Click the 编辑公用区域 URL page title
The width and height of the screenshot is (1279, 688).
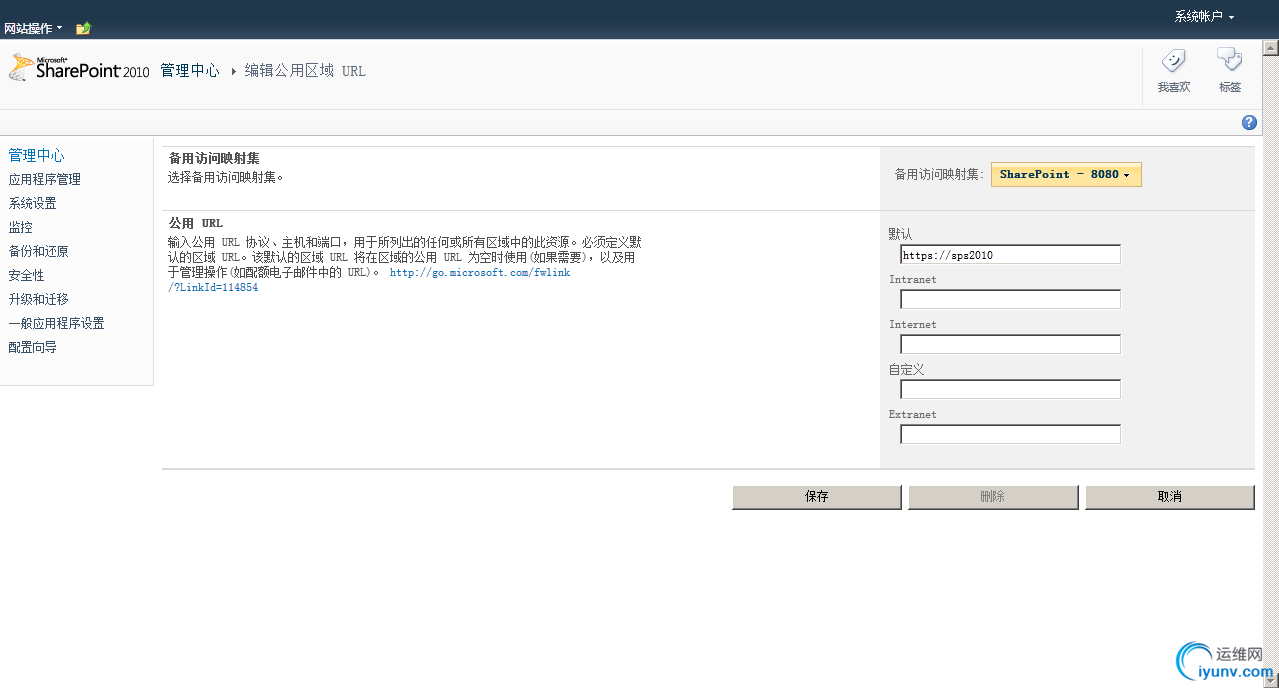(305, 71)
